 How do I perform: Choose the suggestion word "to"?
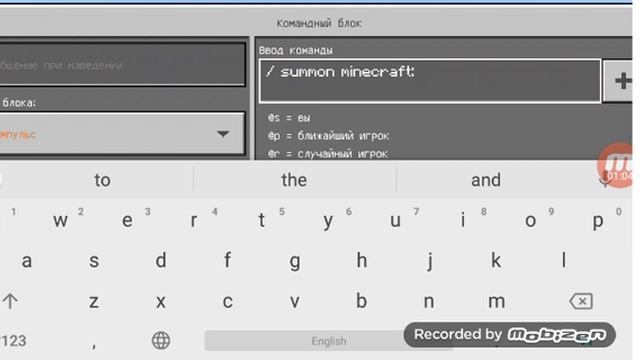click(102, 180)
